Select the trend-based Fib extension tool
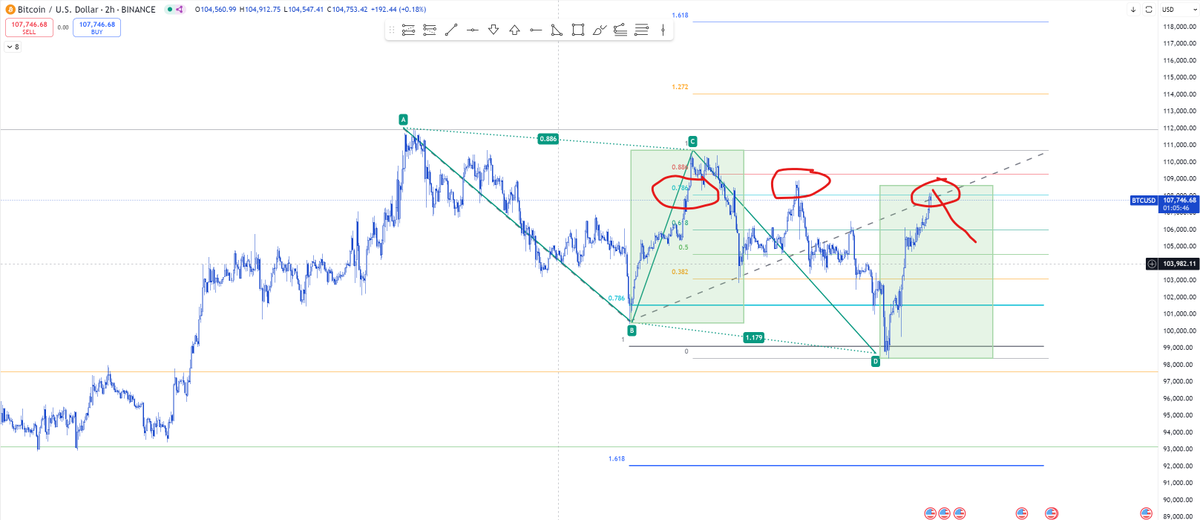The width and height of the screenshot is (1200, 520). [x=429, y=30]
